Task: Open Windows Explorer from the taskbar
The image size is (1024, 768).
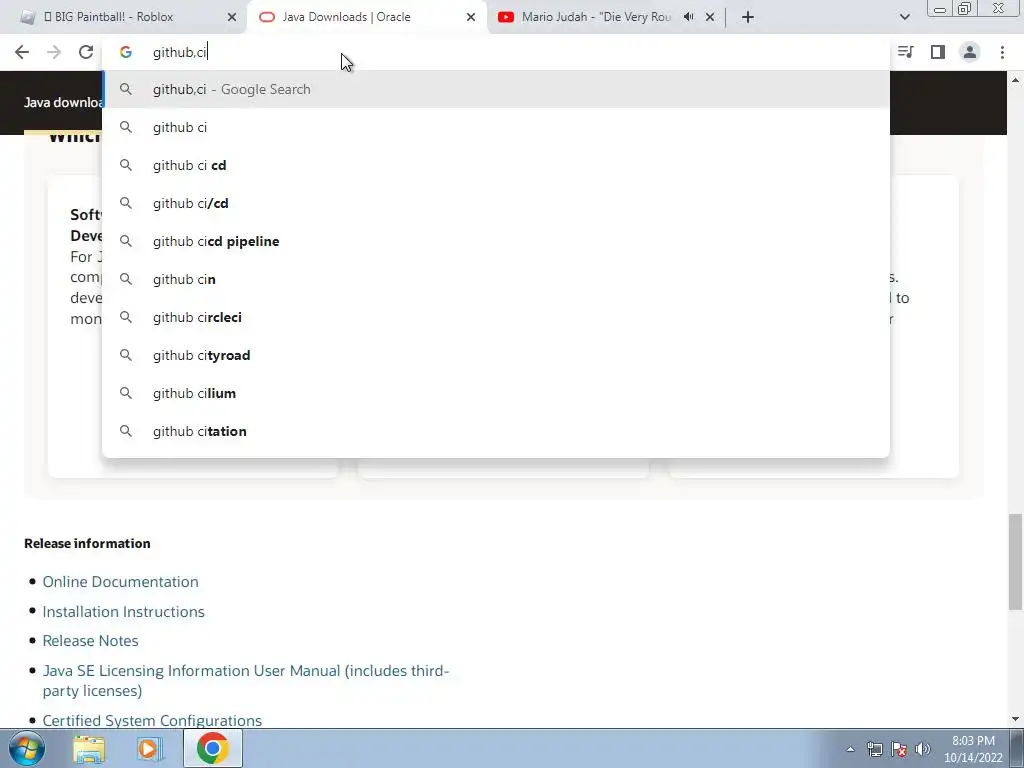Action: pos(89,748)
